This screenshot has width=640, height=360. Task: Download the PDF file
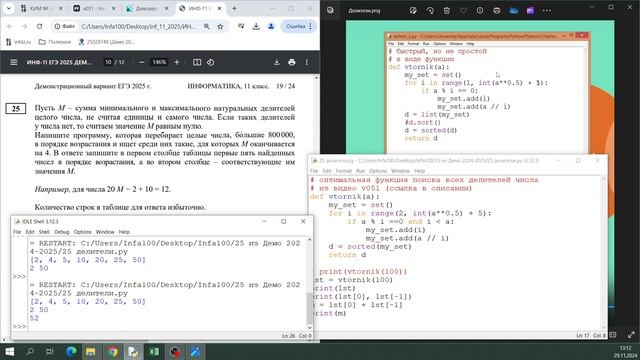[276, 62]
